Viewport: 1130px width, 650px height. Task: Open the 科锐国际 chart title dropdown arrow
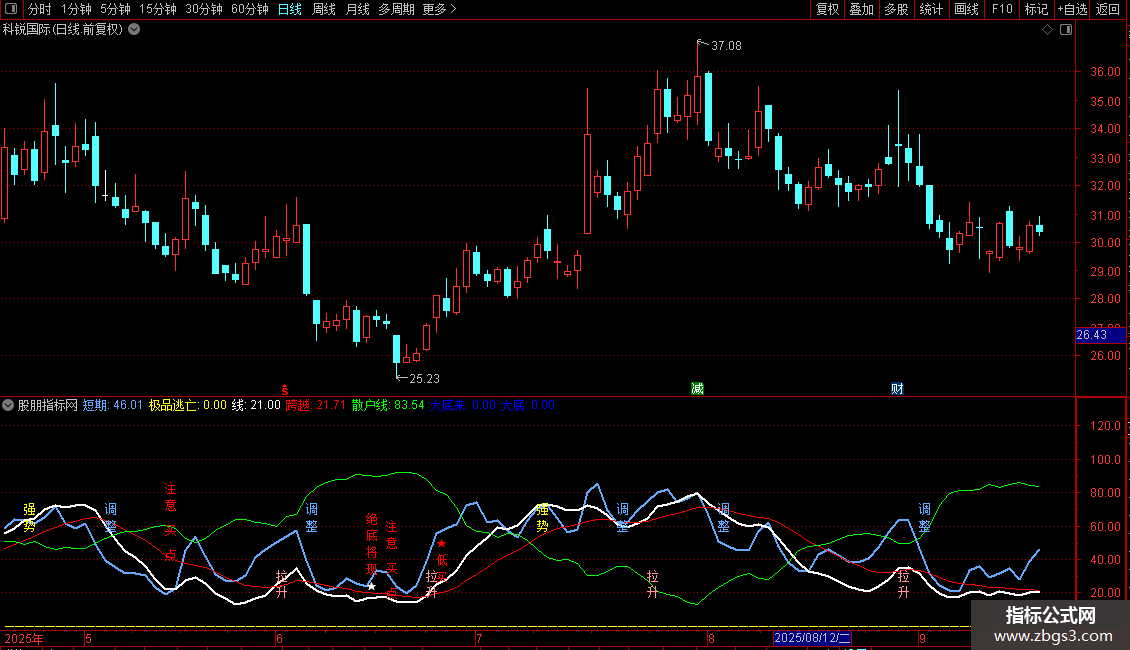point(134,30)
